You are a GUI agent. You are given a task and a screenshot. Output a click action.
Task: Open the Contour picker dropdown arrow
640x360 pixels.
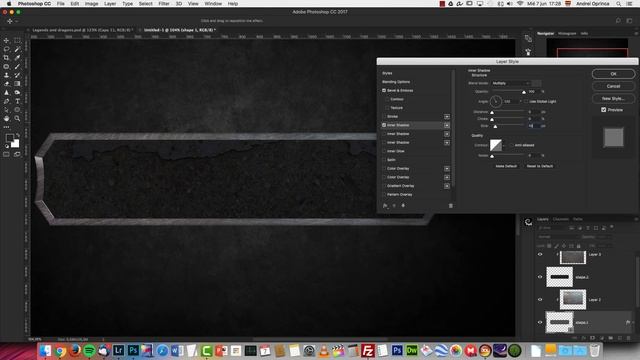pos(504,145)
